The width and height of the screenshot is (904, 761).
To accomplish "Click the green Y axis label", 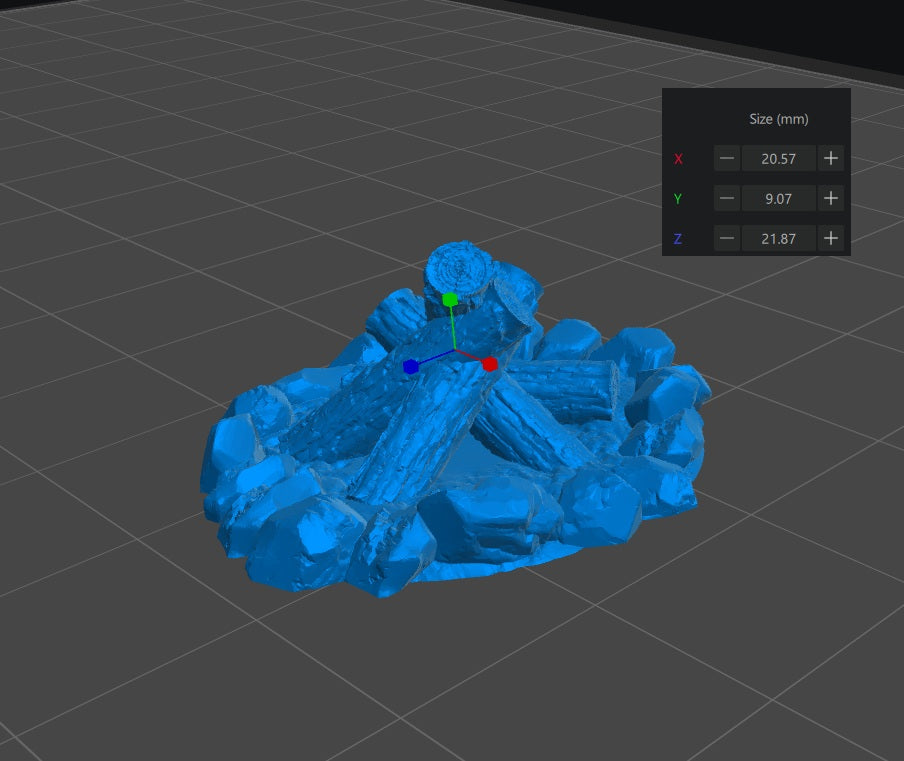I will (x=678, y=199).
